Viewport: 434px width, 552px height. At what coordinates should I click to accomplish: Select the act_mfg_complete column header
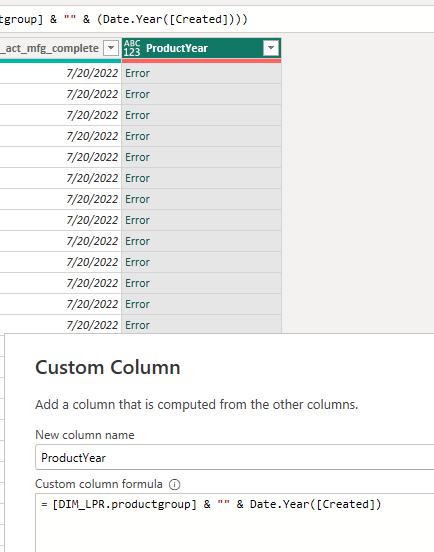point(61,48)
